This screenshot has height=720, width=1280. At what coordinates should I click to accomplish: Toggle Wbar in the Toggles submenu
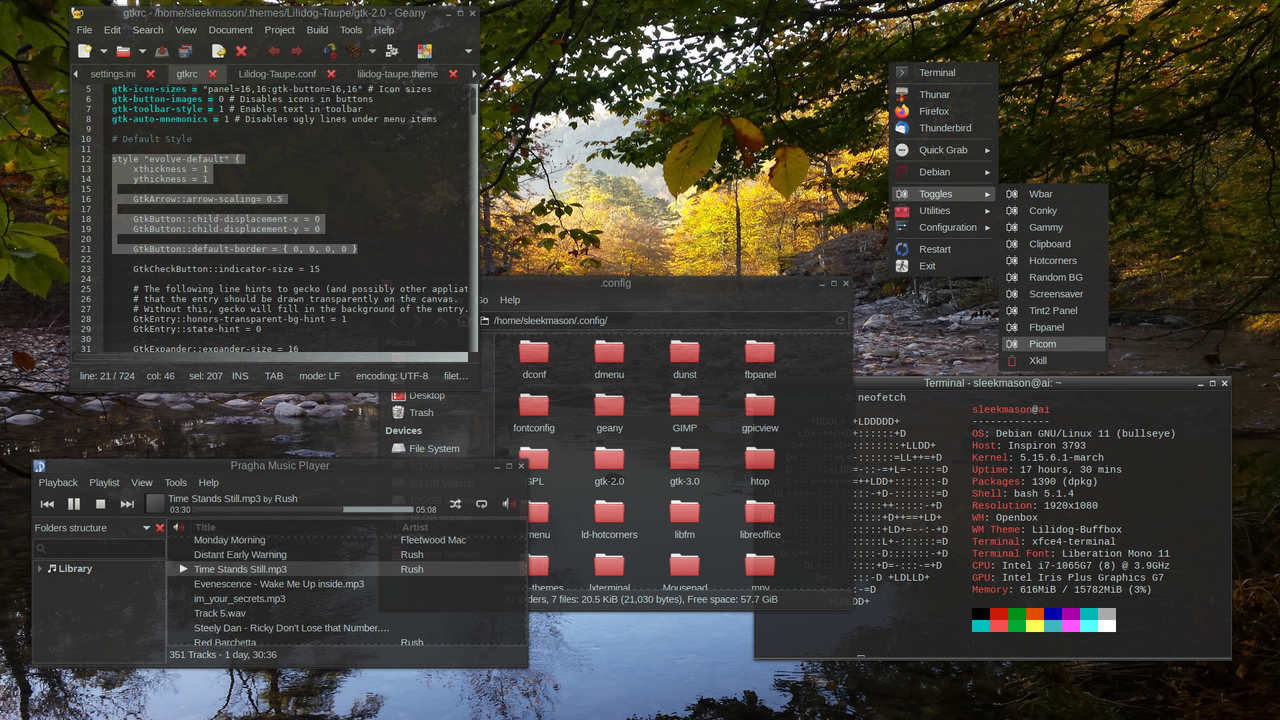click(1054, 194)
